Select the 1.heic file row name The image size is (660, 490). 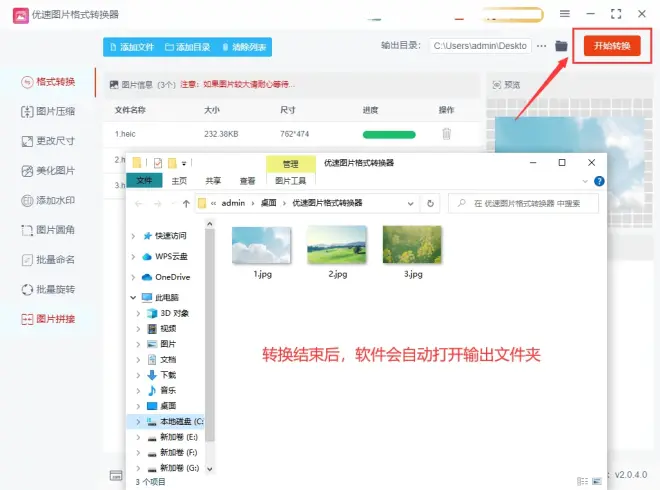125,134
